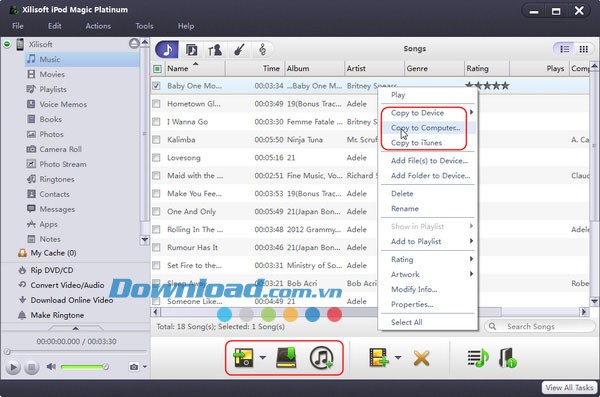Click the orange X delete icon
Screen dimensions: 600x397
(421, 358)
